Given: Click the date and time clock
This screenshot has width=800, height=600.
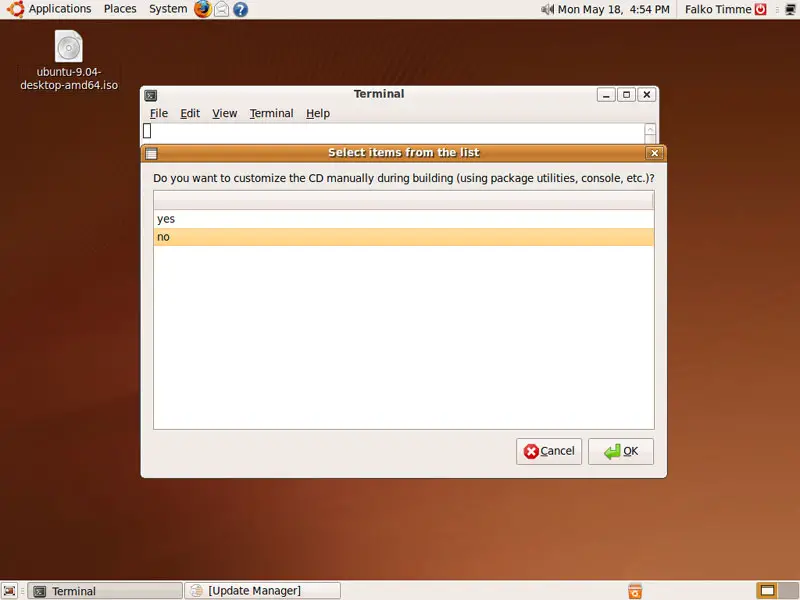Looking at the screenshot, I should 613,9.
